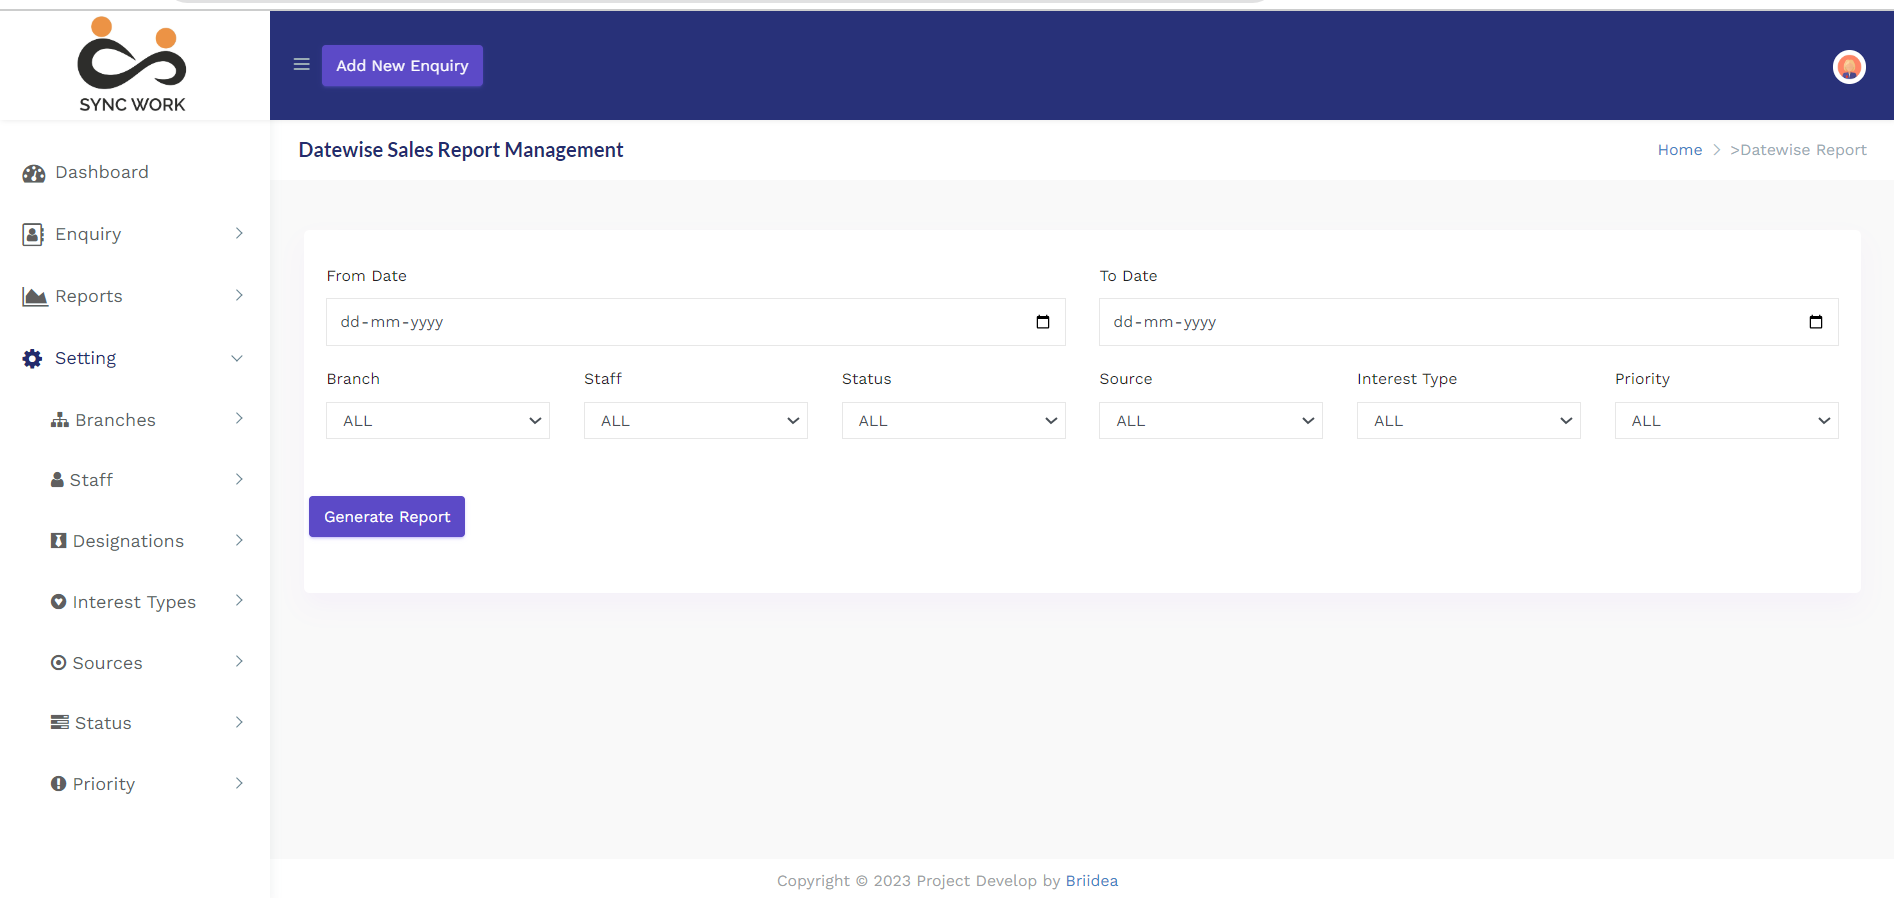Open the Source filter dropdown
Viewport: 1894px width, 898px height.
click(1211, 421)
